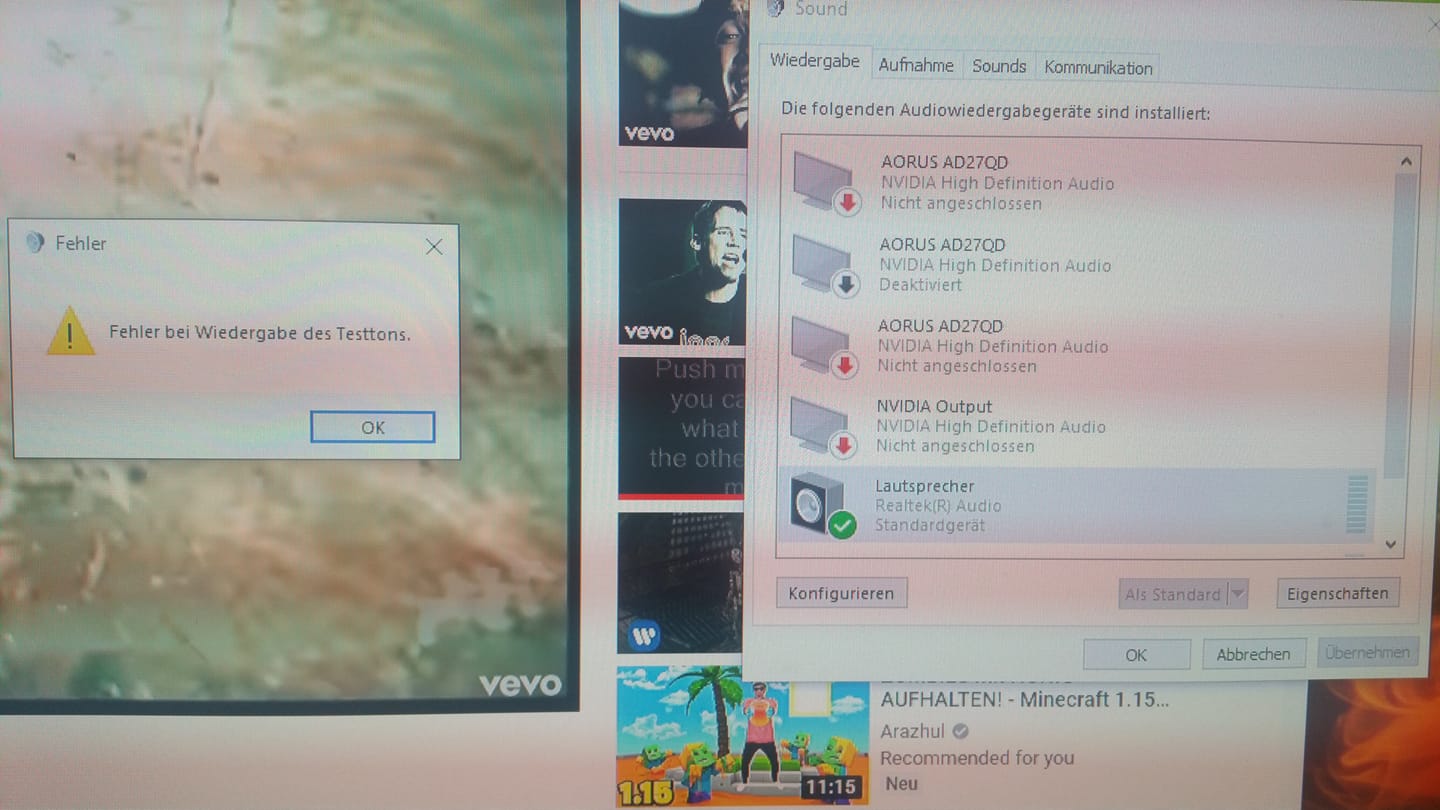Click the monitor icon of the Deaktiviert device

pyautogui.click(x=825, y=265)
